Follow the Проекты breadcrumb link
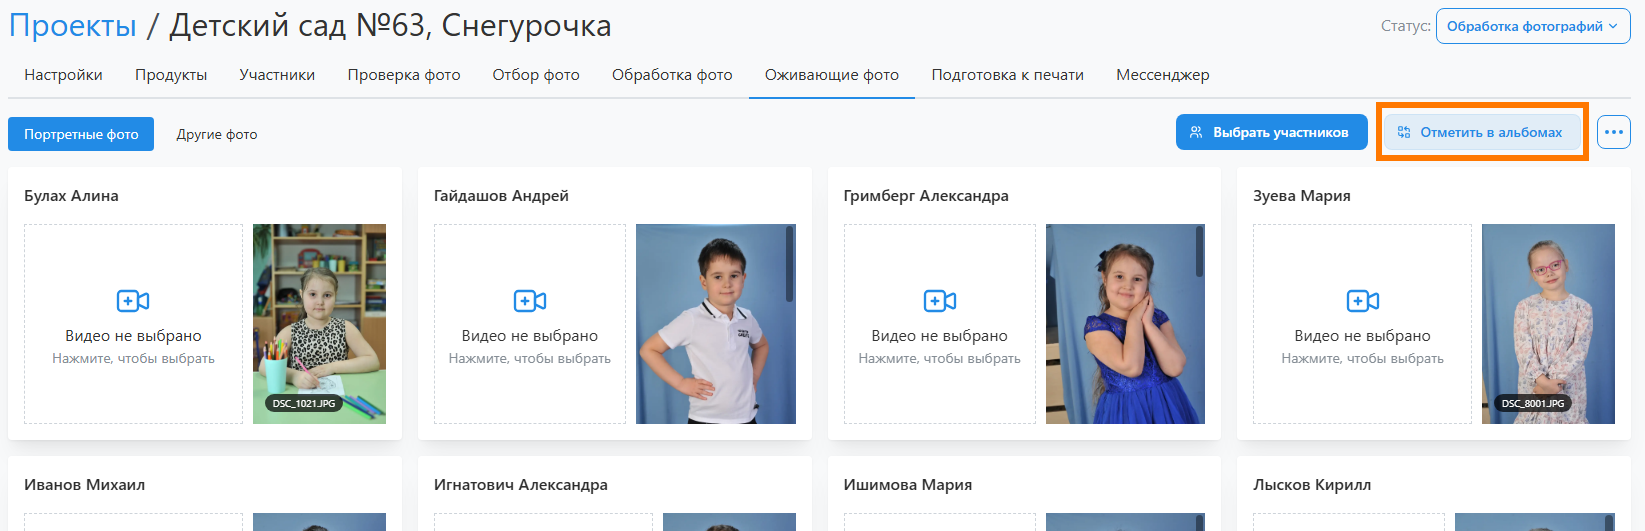Viewport: 1645px width, 531px height. click(73, 26)
